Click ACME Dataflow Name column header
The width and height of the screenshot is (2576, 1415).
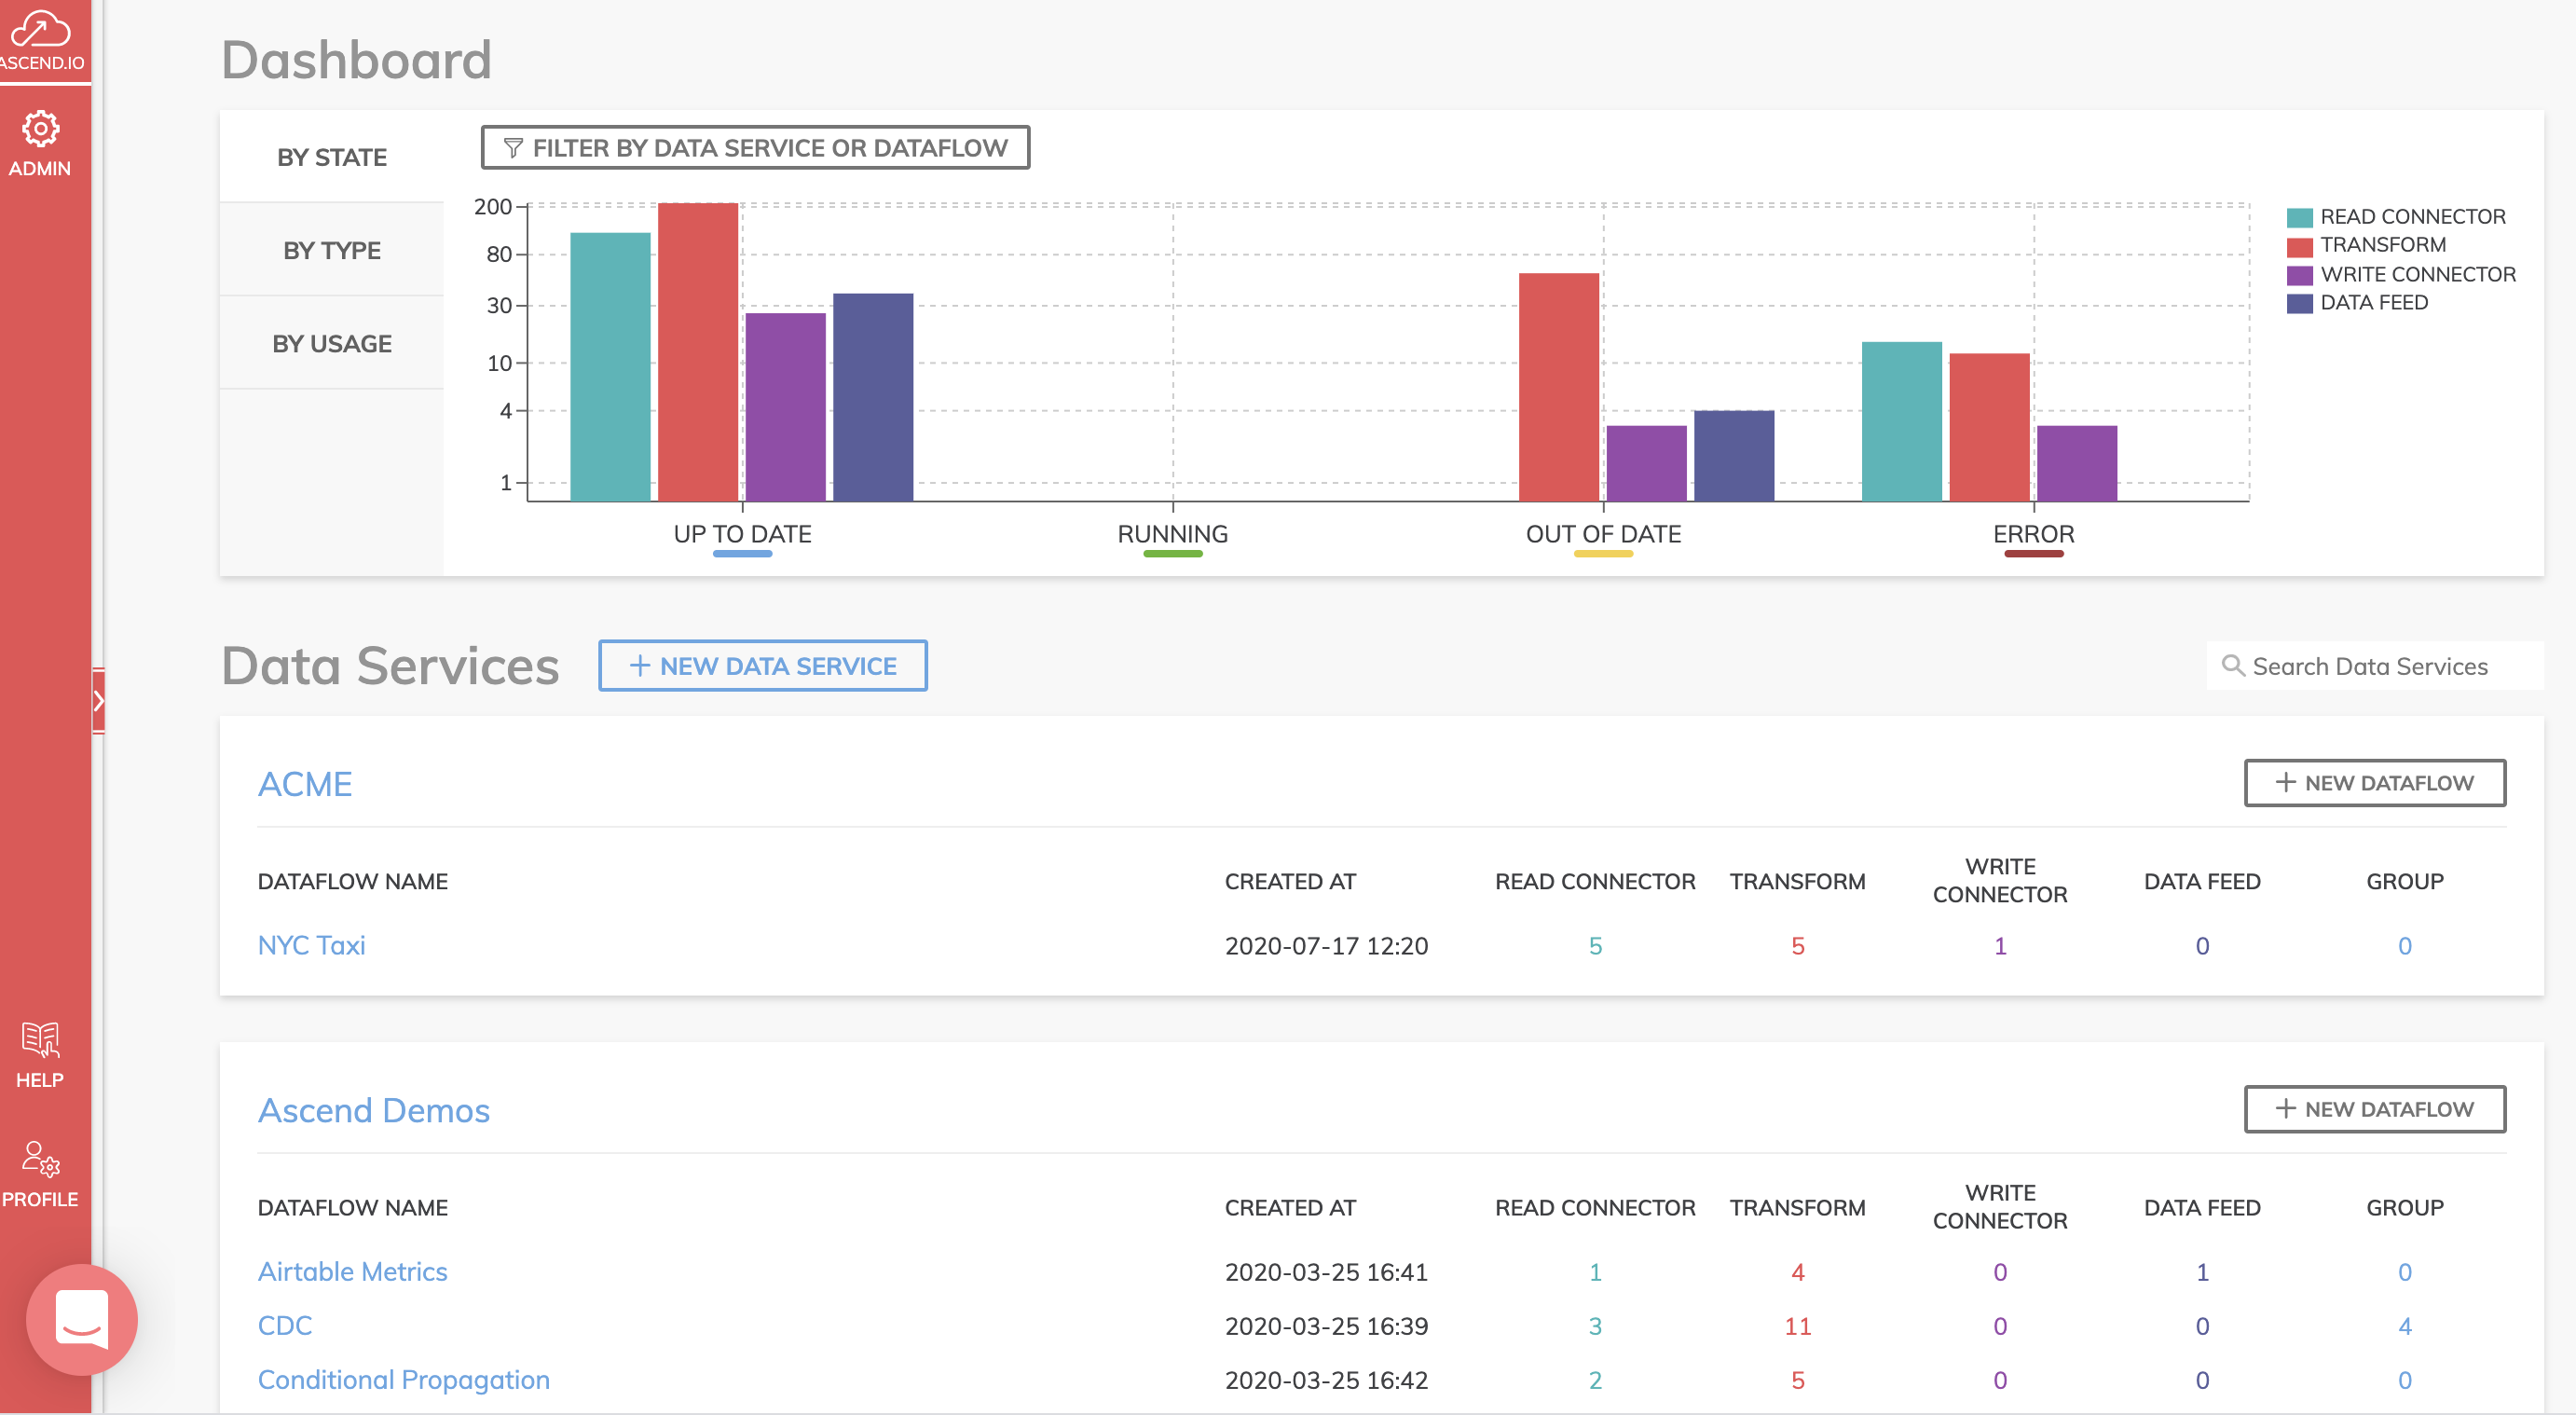point(353,881)
